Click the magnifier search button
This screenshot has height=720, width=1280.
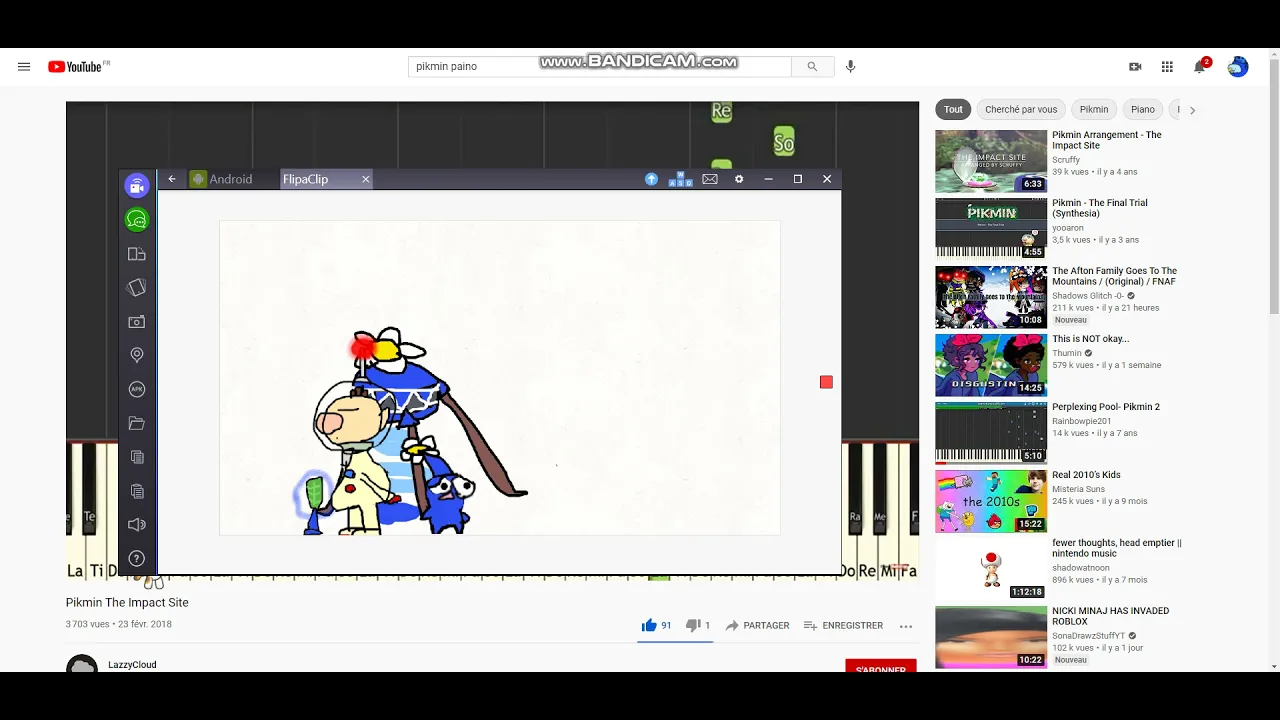[x=813, y=67]
